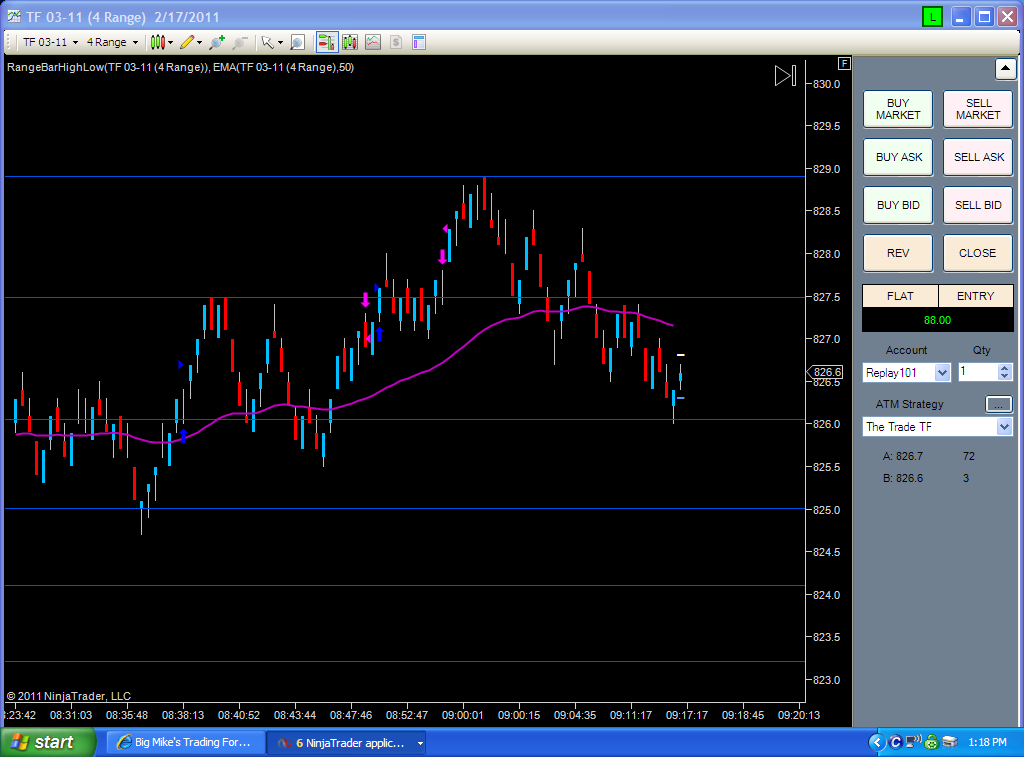Click the ask price A: 826.7 text

tap(903, 456)
